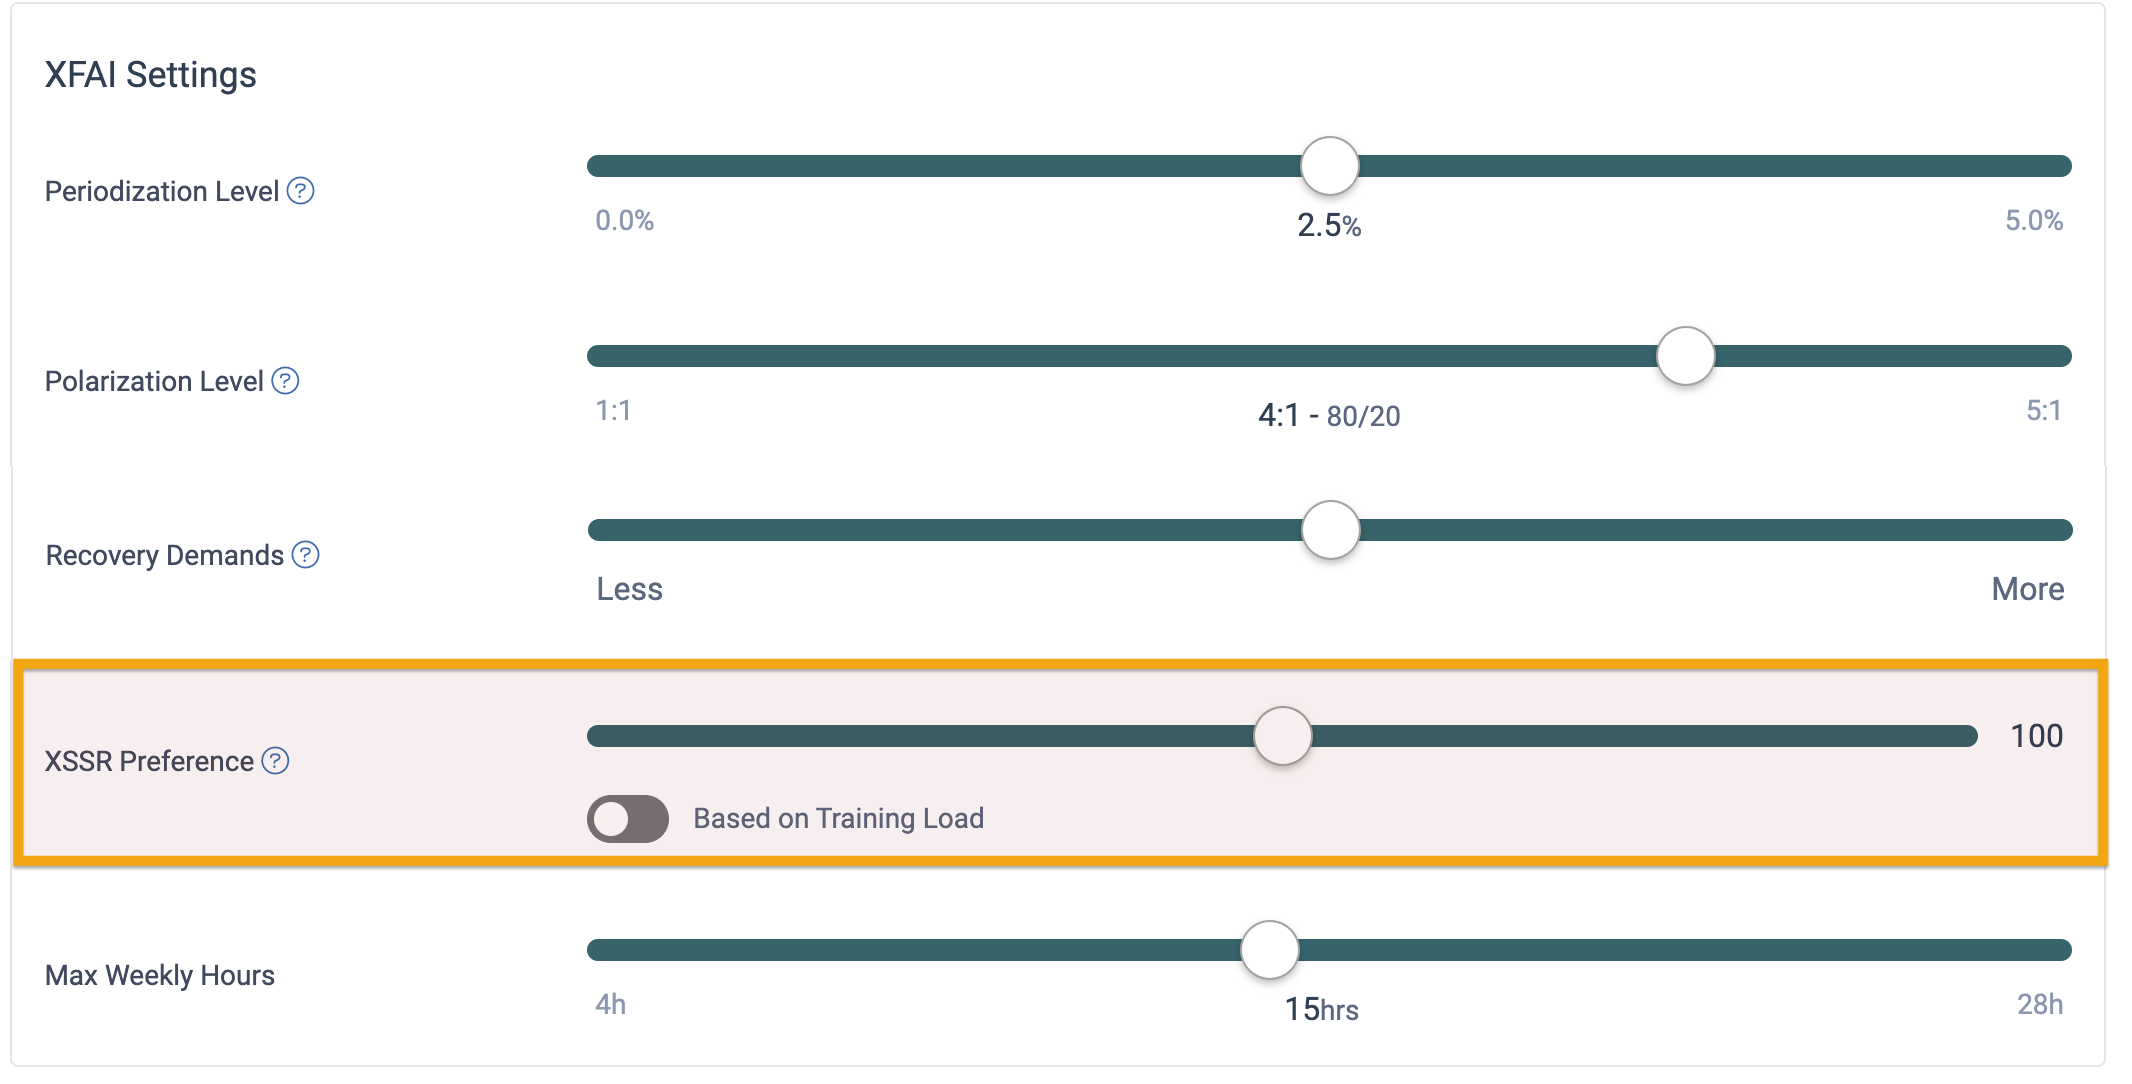This screenshot has height=1084, width=2132.
Task: Click the 4h end of Weekly Hours slider
Action: click(x=596, y=950)
